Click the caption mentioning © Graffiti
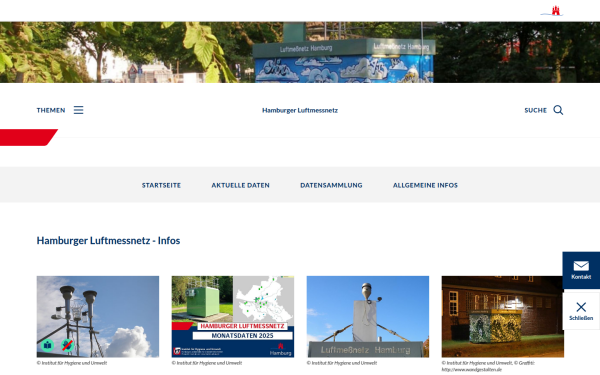Viewport: 600px width, 375px height. point(488,366)
